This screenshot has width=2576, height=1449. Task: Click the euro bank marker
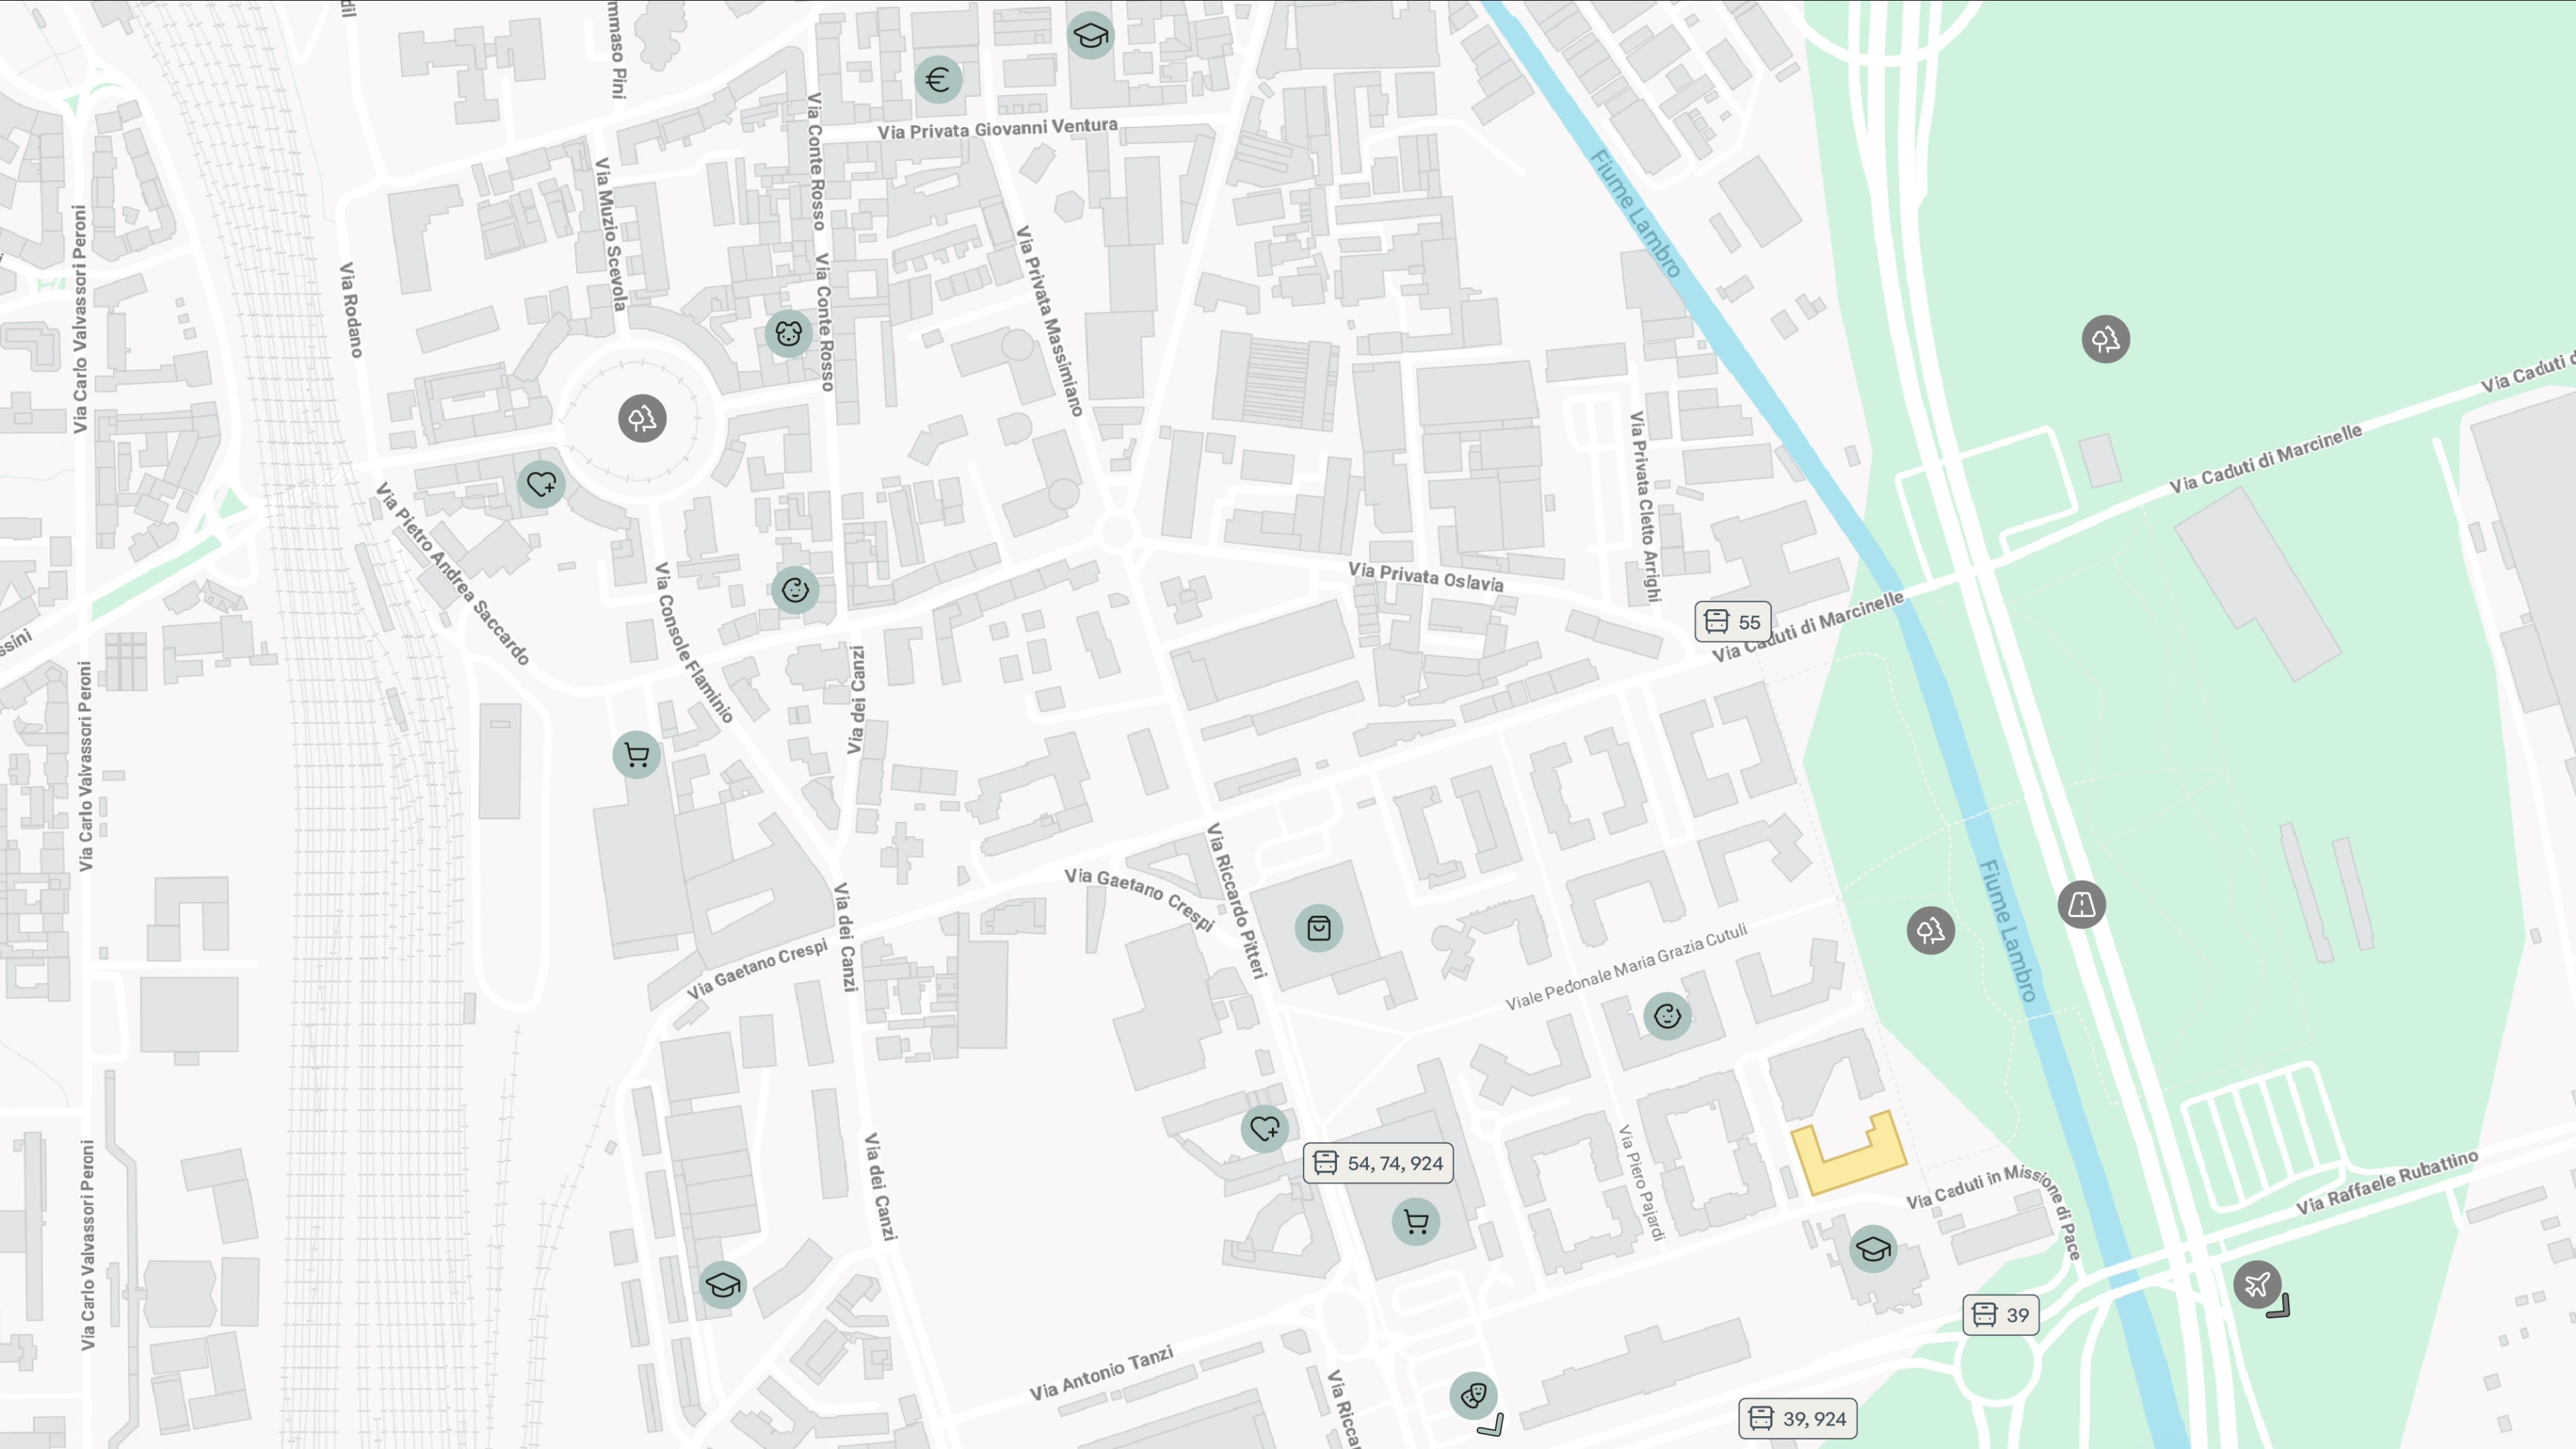pyautogui.click(x=938, y=79)
